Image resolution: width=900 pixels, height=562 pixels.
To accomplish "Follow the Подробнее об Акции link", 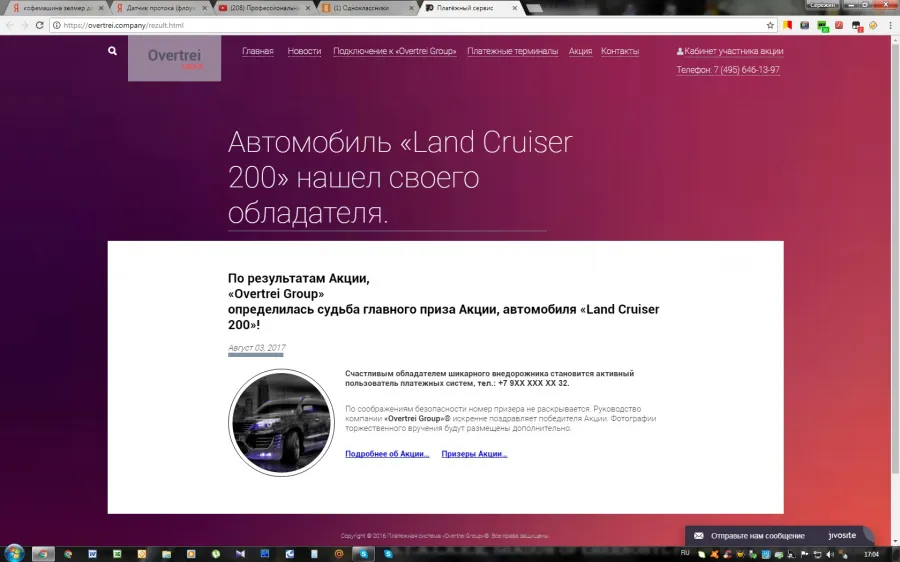I will tap(387, 454).
